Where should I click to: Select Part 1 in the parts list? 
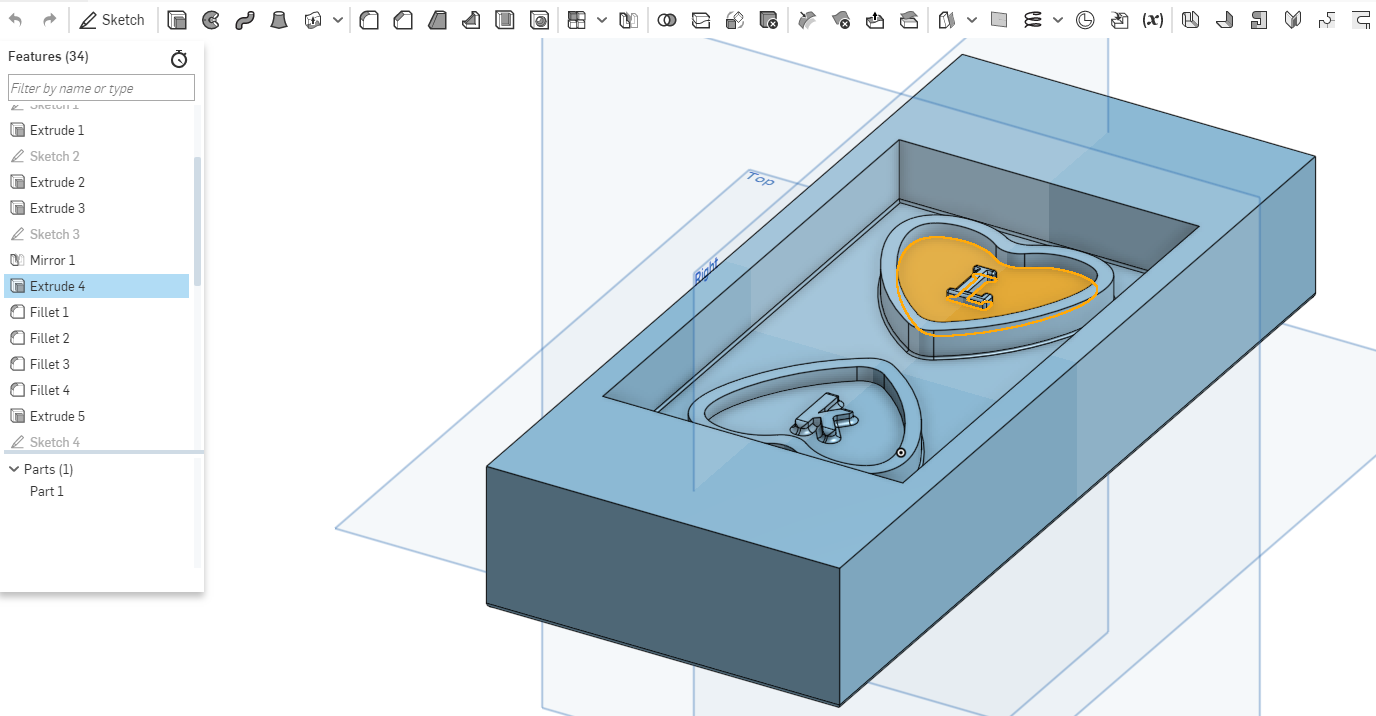46,491
